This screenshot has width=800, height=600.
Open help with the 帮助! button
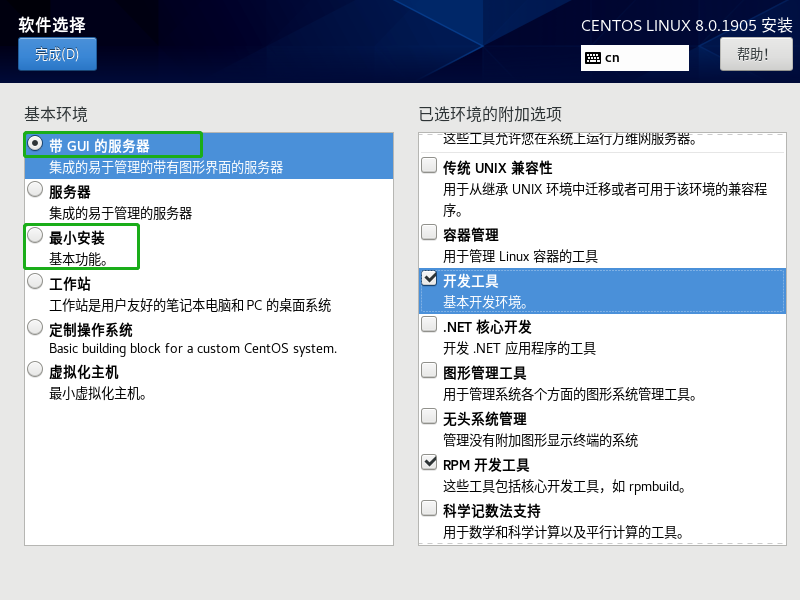point(756,55)
